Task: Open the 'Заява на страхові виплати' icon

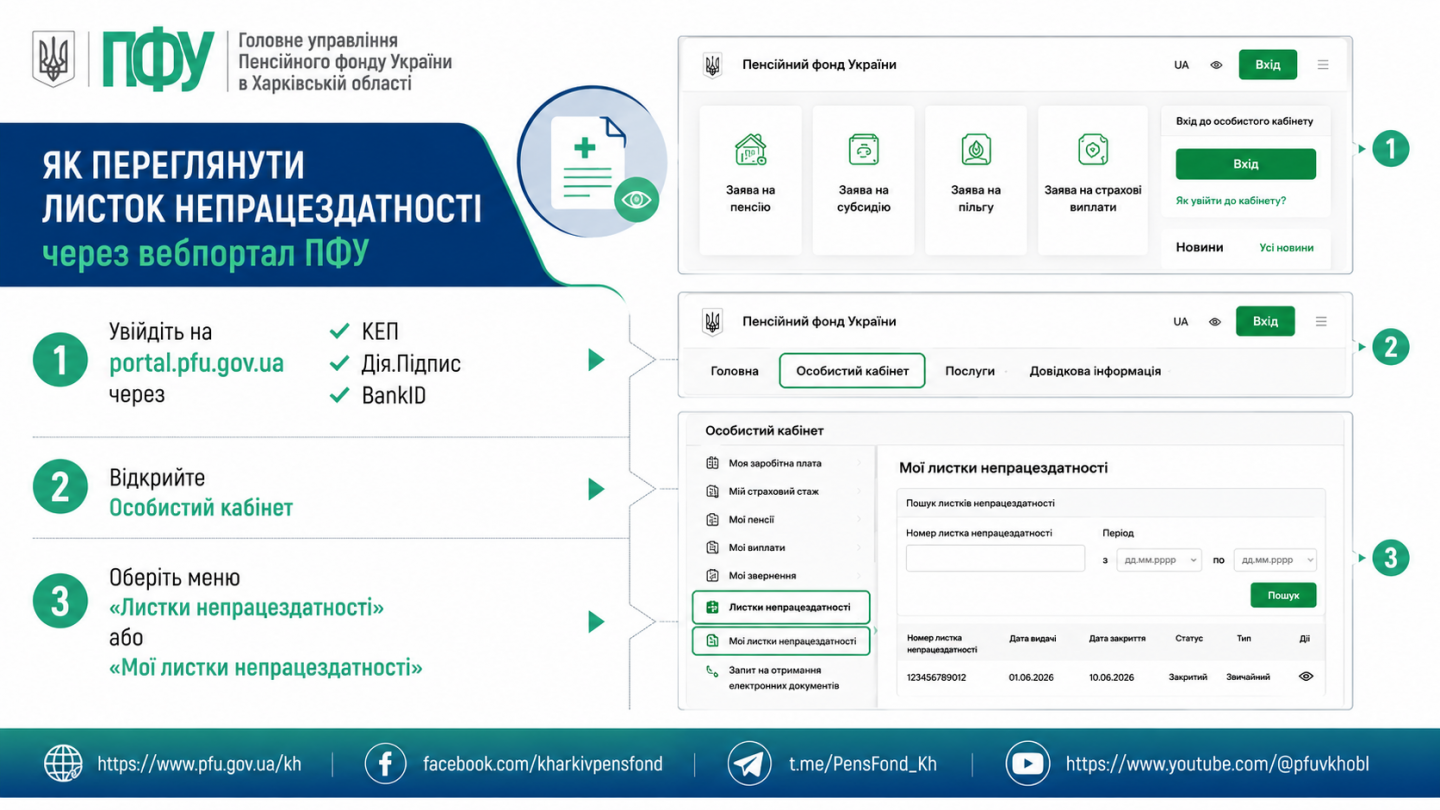Action: coord(1093,150)
